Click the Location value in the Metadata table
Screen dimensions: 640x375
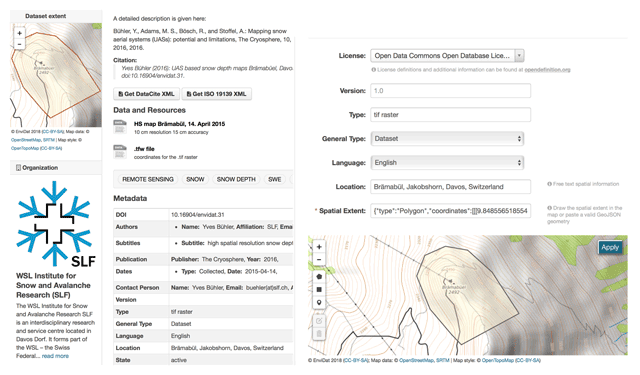tap(227, 348)
